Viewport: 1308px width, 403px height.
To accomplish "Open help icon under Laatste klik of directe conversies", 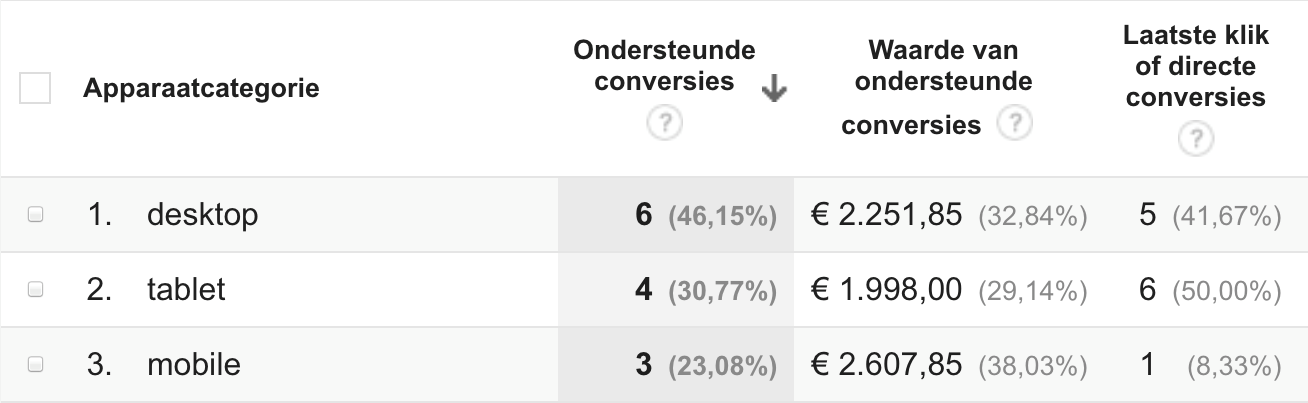I will point(1195,138).
